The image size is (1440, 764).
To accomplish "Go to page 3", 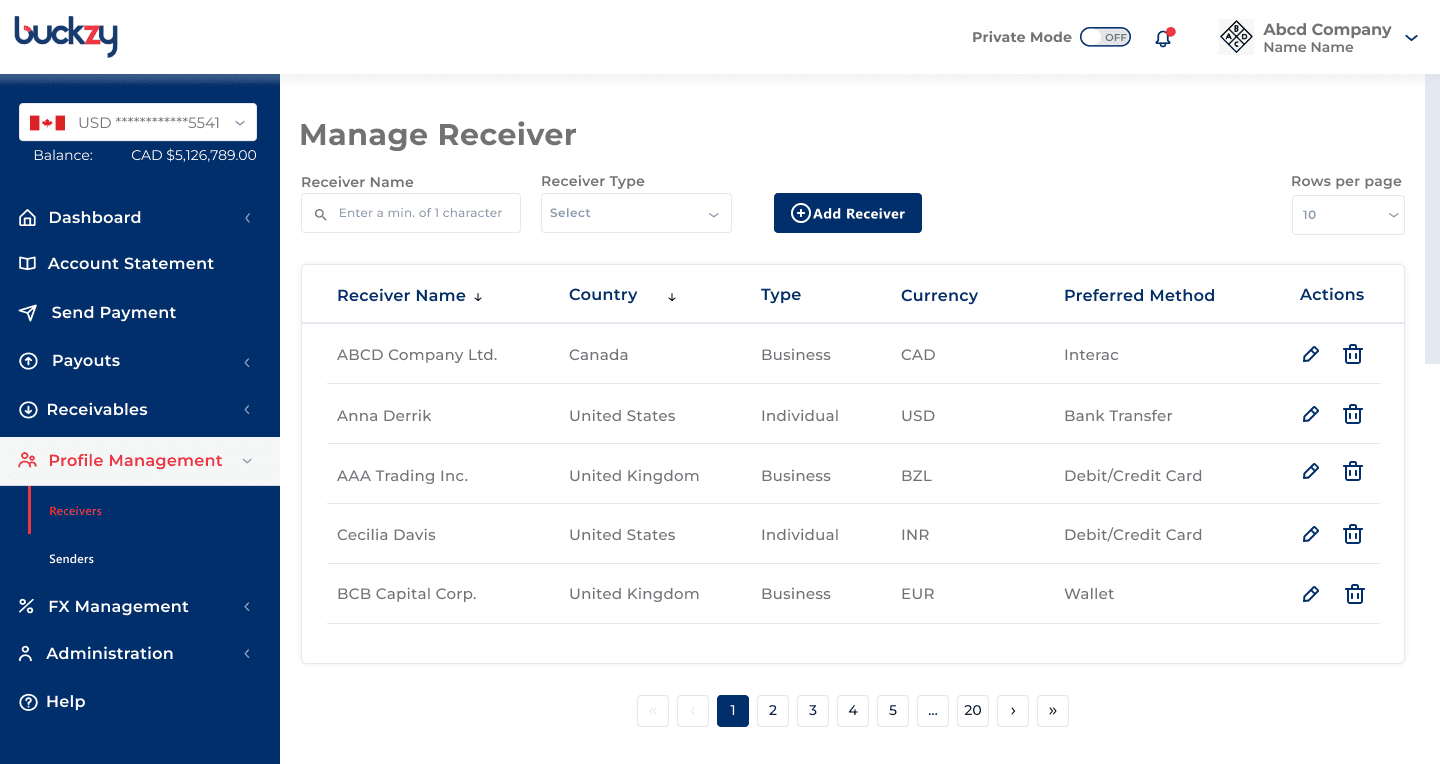I will (x=813, y=711).
